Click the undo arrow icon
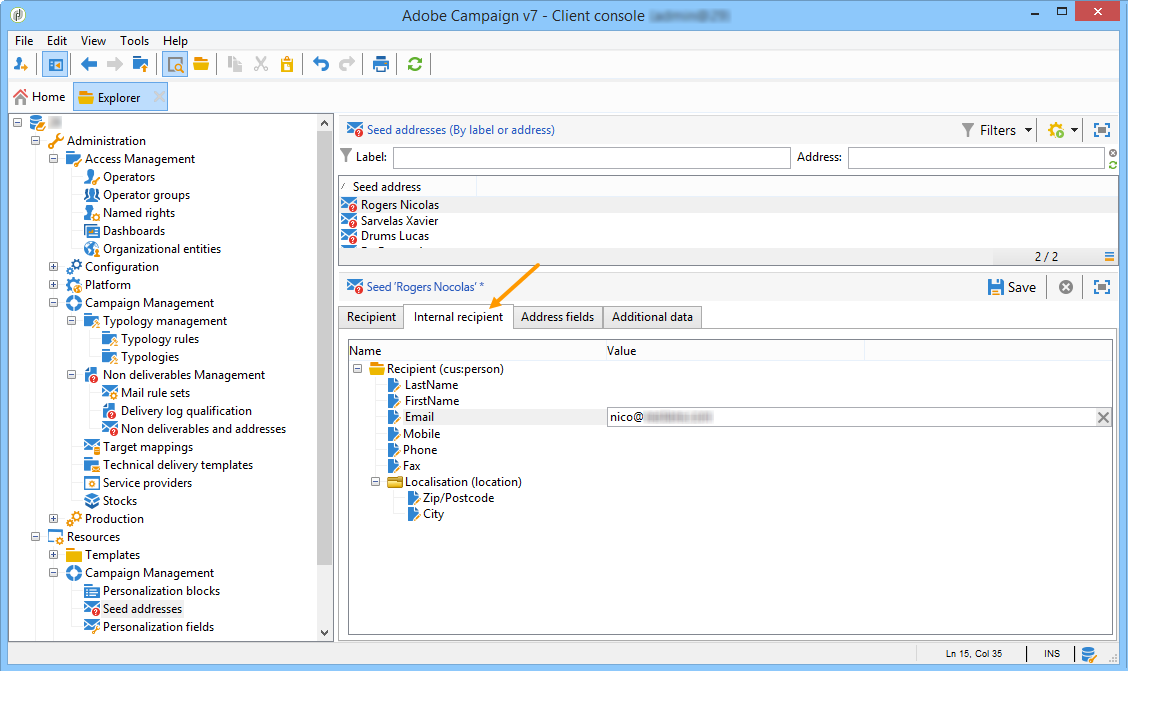 pyautogui.click(x=320, y=64)
